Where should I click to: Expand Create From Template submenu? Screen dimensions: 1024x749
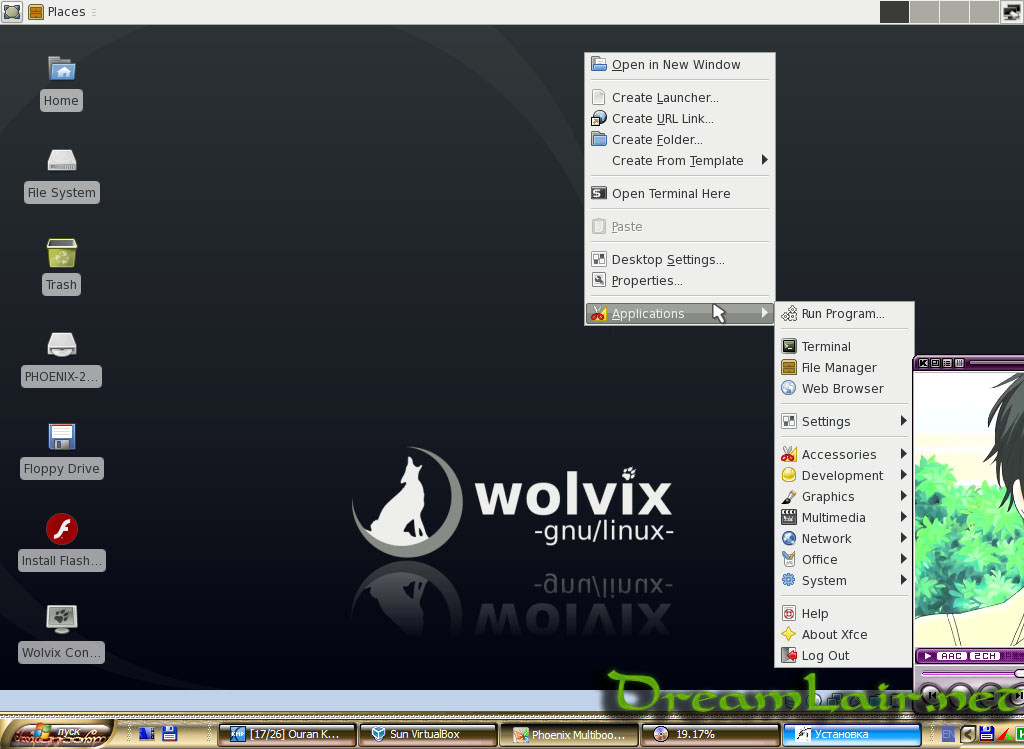[x=678, y=161]
